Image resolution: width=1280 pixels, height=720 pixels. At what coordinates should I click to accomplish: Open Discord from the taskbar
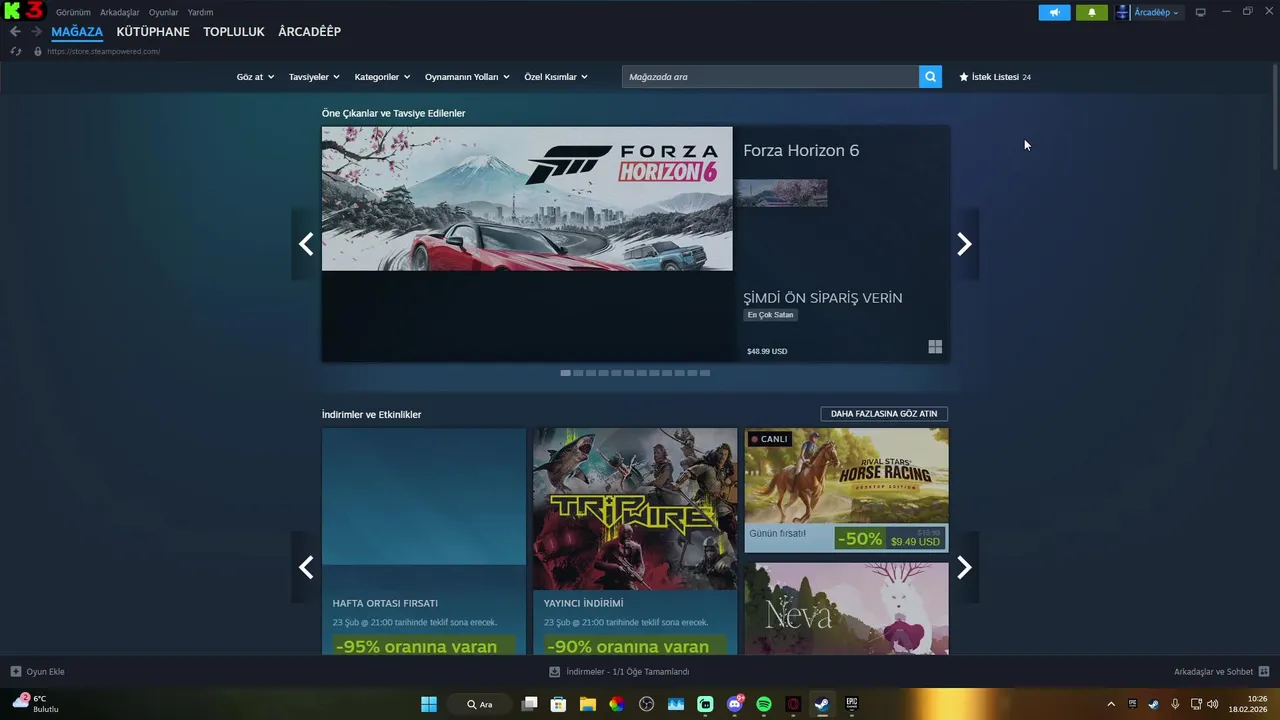735,704
